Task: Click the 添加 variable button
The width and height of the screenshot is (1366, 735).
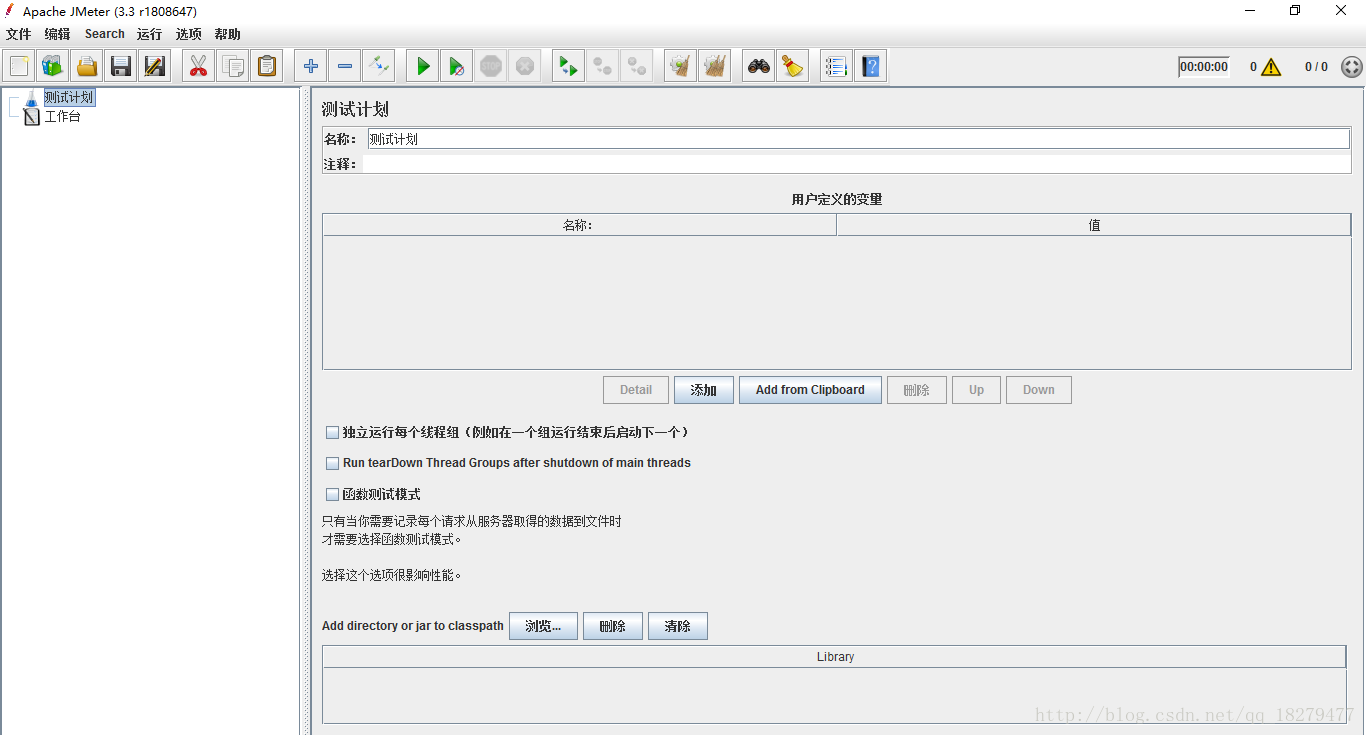Action: (704, 390)
